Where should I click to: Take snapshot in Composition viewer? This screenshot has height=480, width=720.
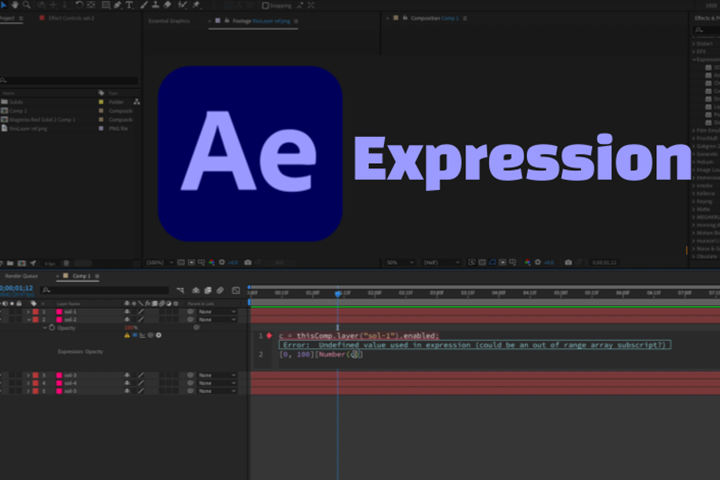568,262
